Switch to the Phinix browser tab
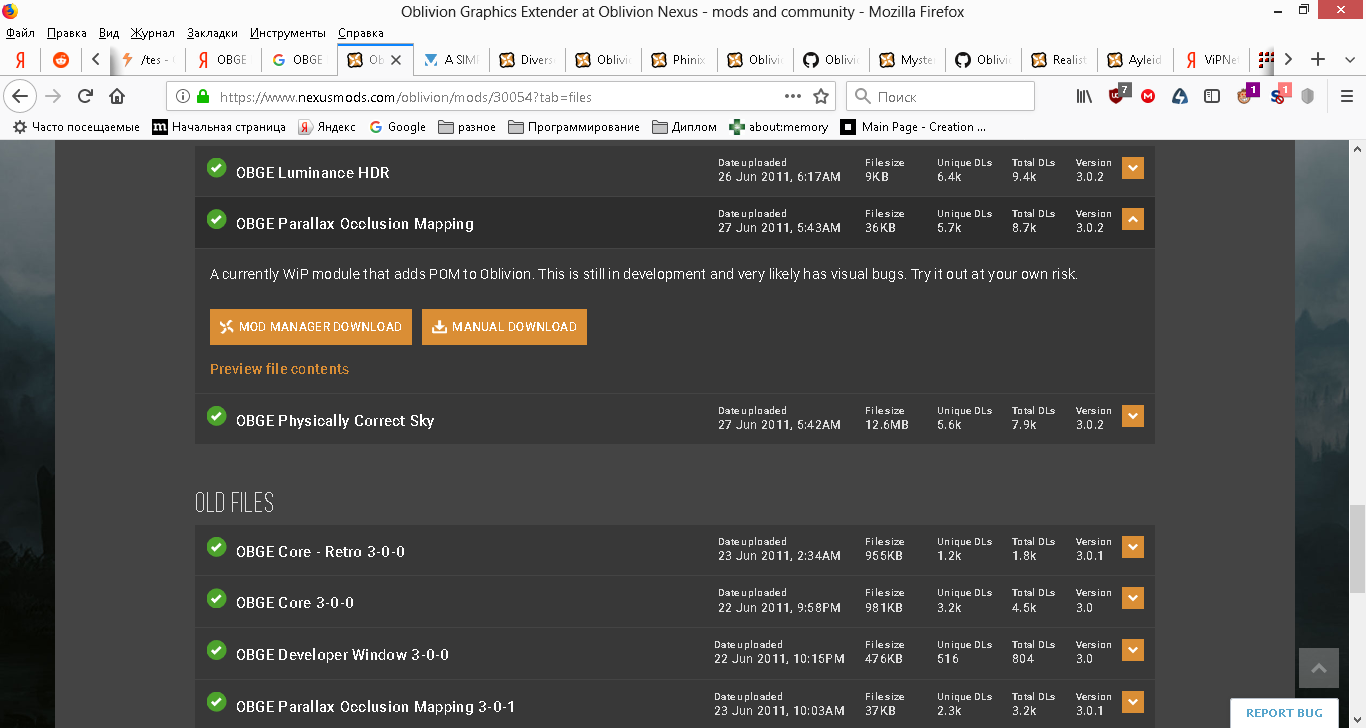This screenshot has height=728, width=1366. tap(678, 60)
